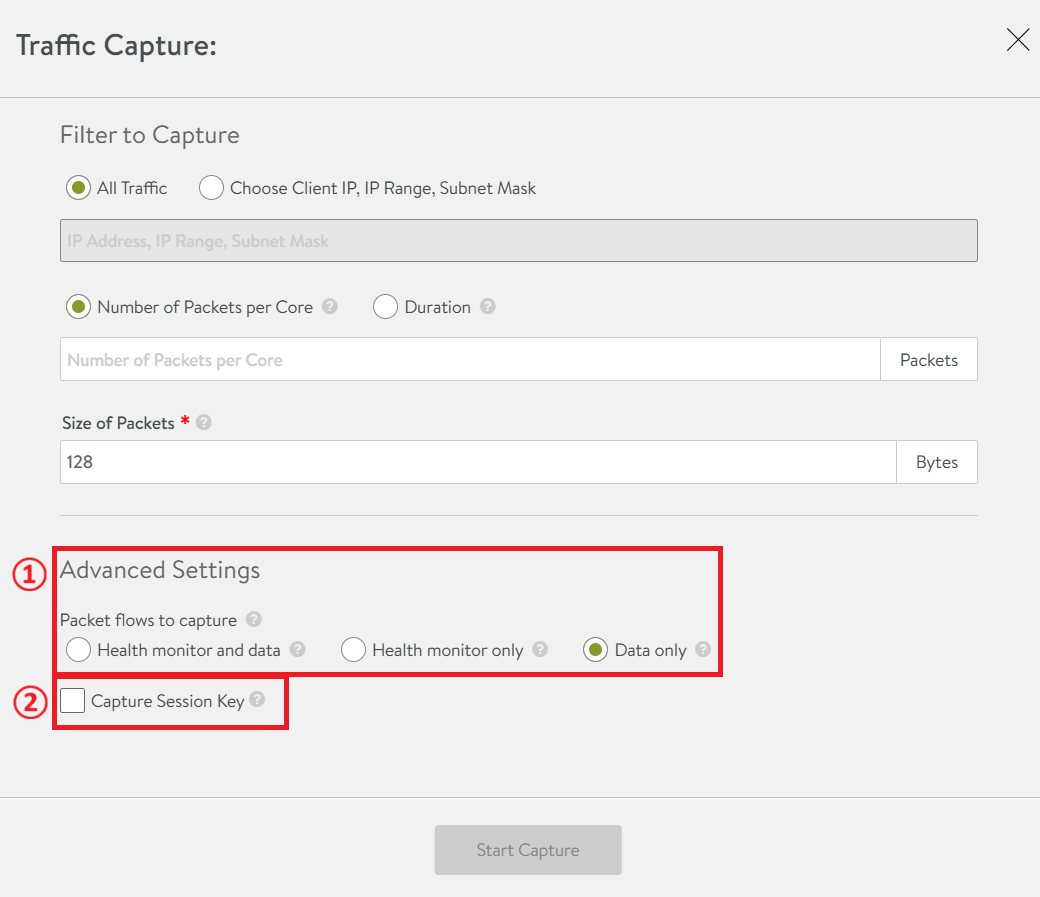Click help icon next to Number of Packets per Core

[x=330, y=307]
